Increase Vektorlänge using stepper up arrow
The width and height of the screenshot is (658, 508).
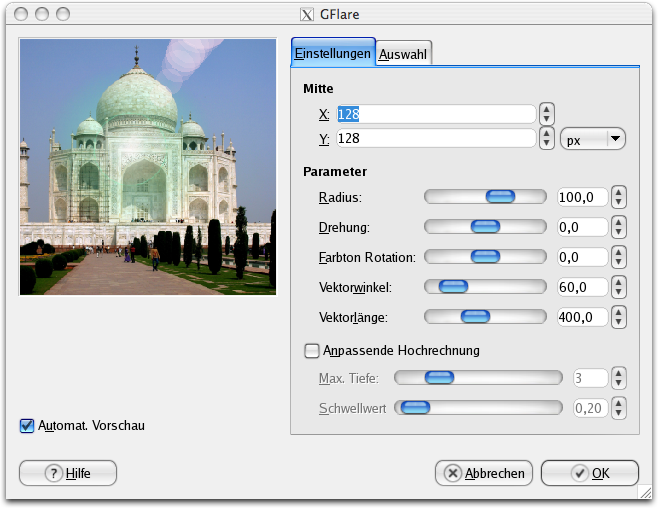tap(619, 312)
